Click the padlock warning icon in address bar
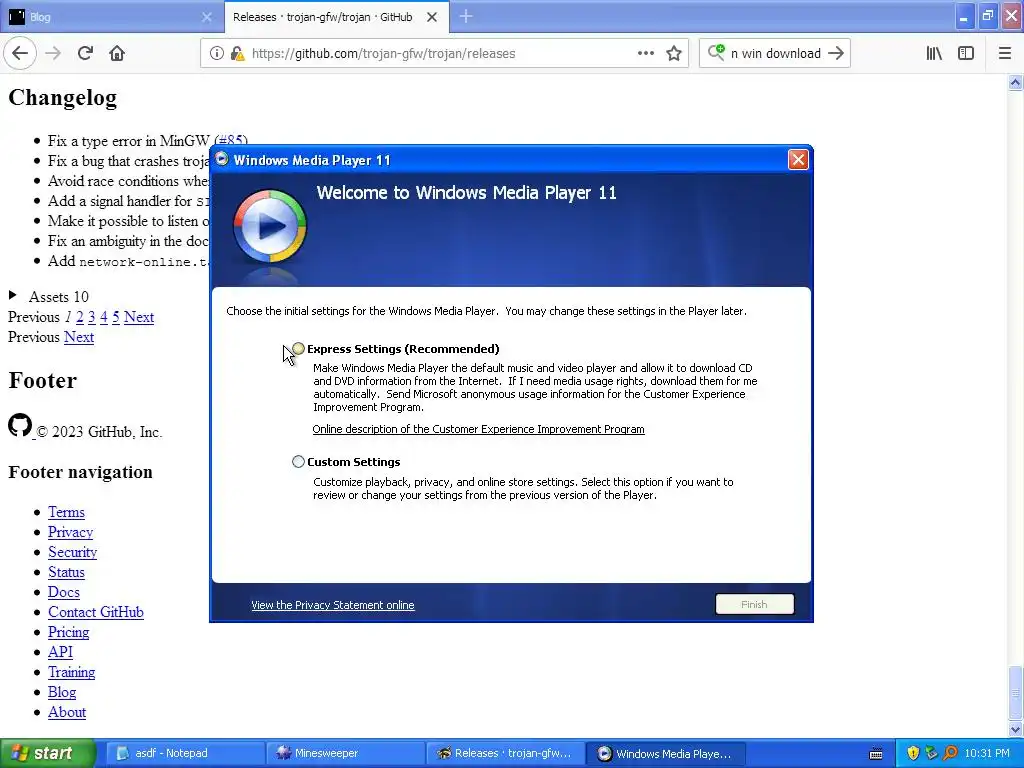The width and height of the screenshot is (1024, 768). point(238,54)
